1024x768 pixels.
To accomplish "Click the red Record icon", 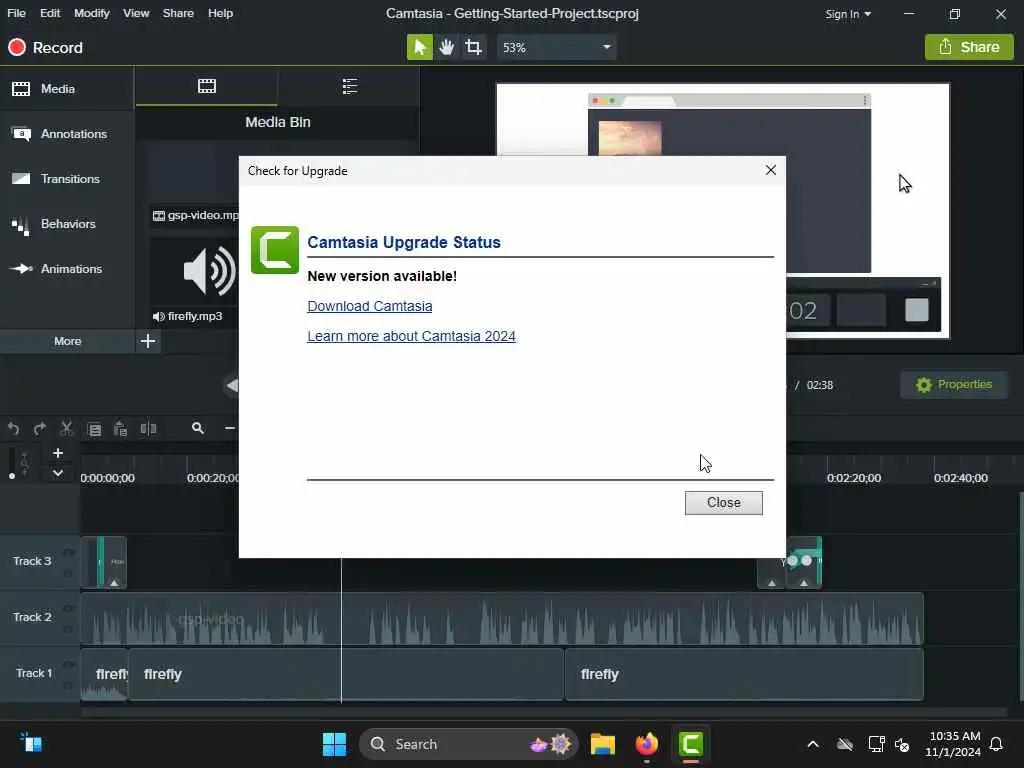I will pyautogui.click(x=16, y=47).
